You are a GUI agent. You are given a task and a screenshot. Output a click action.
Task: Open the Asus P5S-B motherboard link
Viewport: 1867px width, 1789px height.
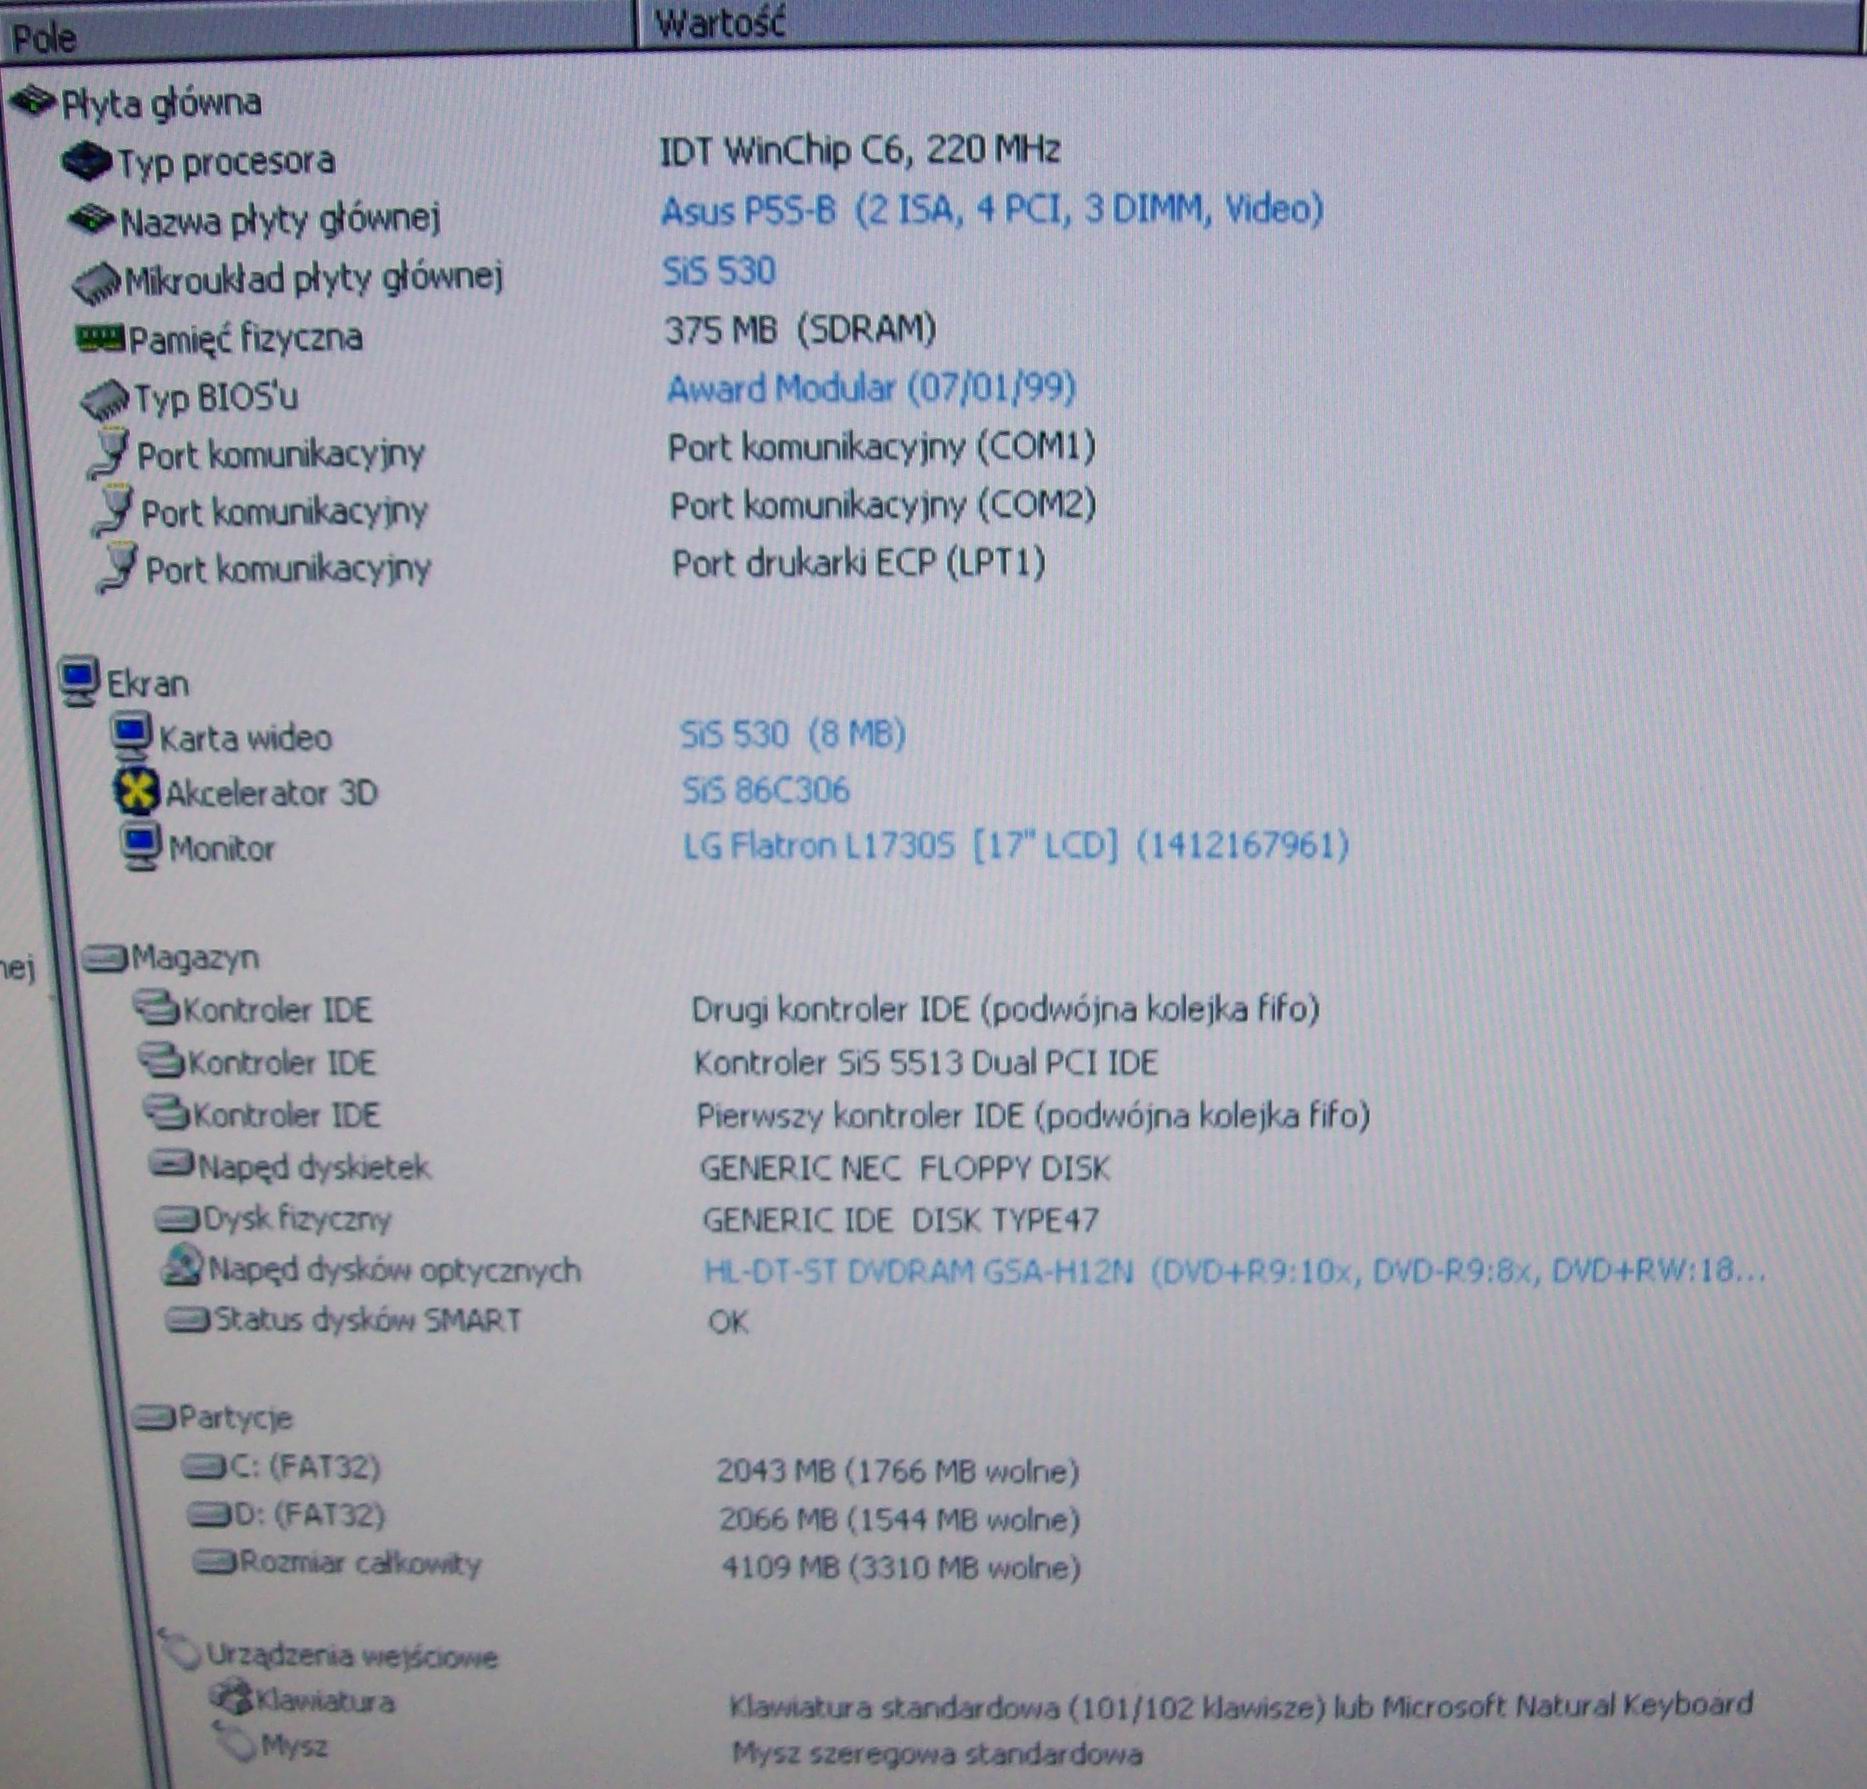[x=992, y=210]
